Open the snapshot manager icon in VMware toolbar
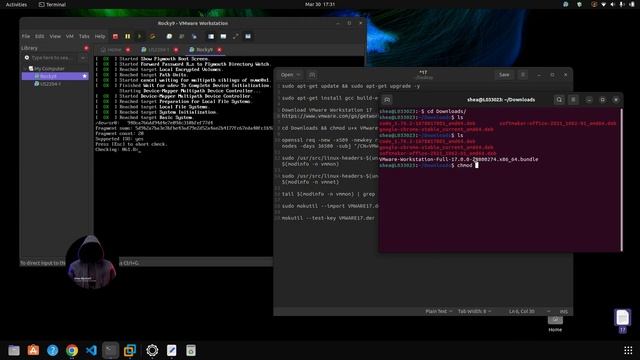The width and height of the screenshot is (640, 360). pos(194,36)
